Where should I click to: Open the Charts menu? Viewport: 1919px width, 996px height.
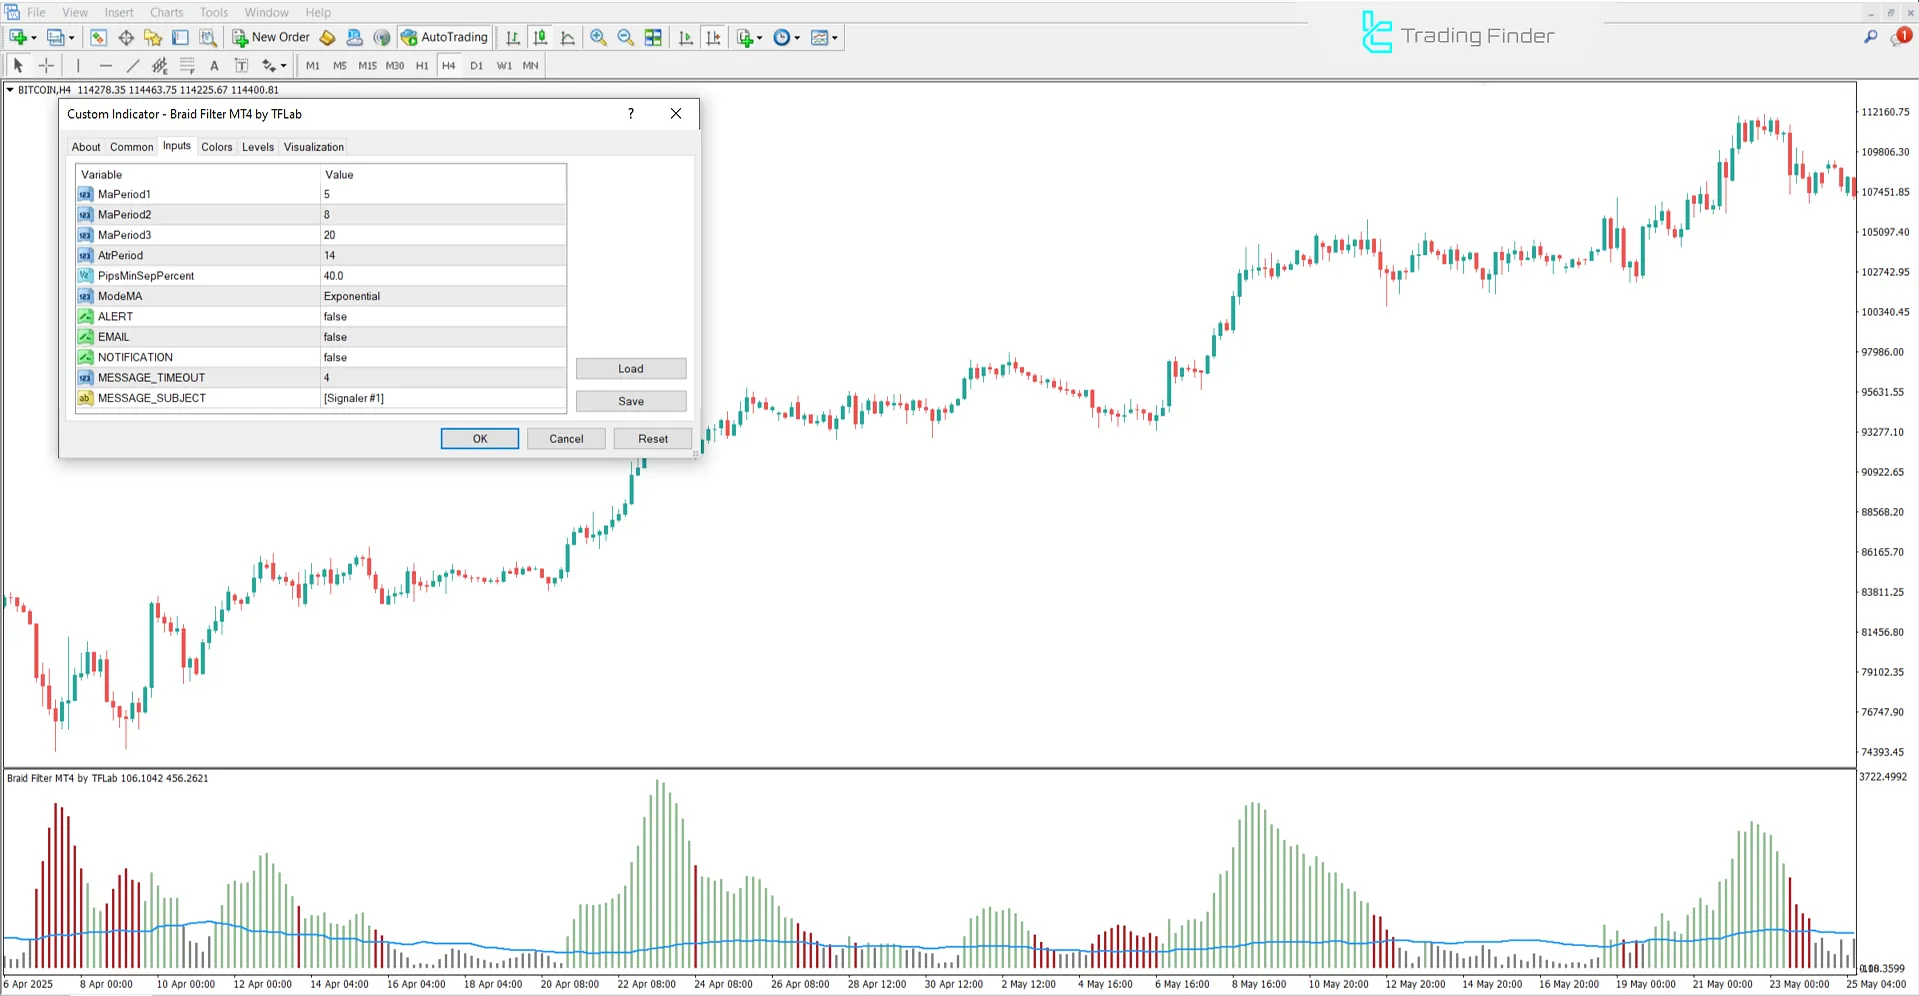[165, 12]
